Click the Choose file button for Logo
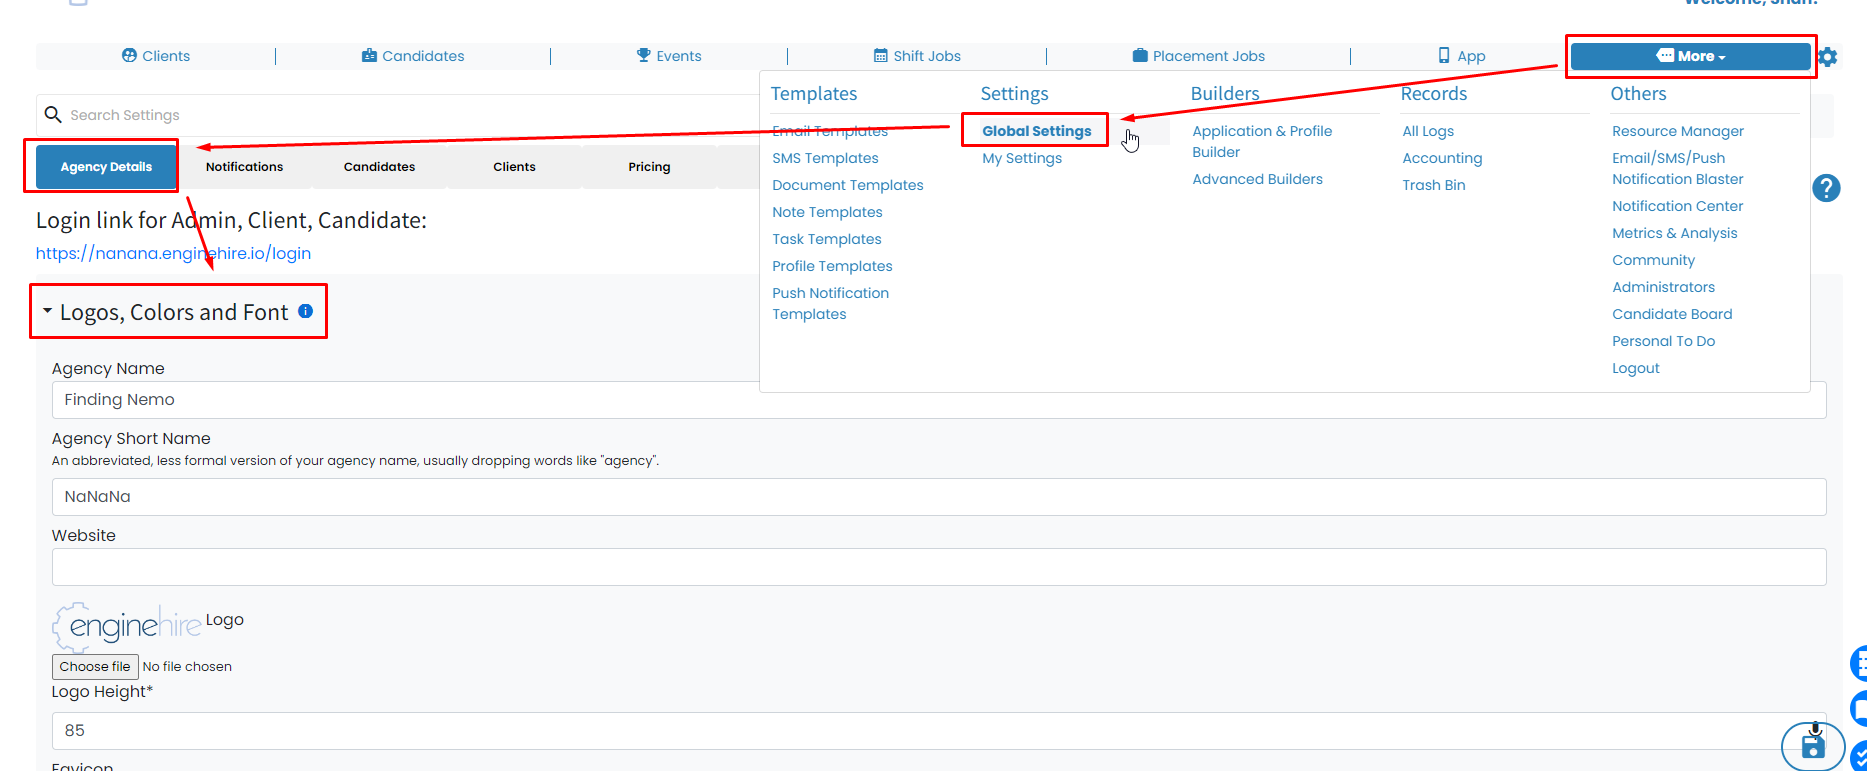Image resolution: width=1867 pixels, height=771 pixels. 95,667
